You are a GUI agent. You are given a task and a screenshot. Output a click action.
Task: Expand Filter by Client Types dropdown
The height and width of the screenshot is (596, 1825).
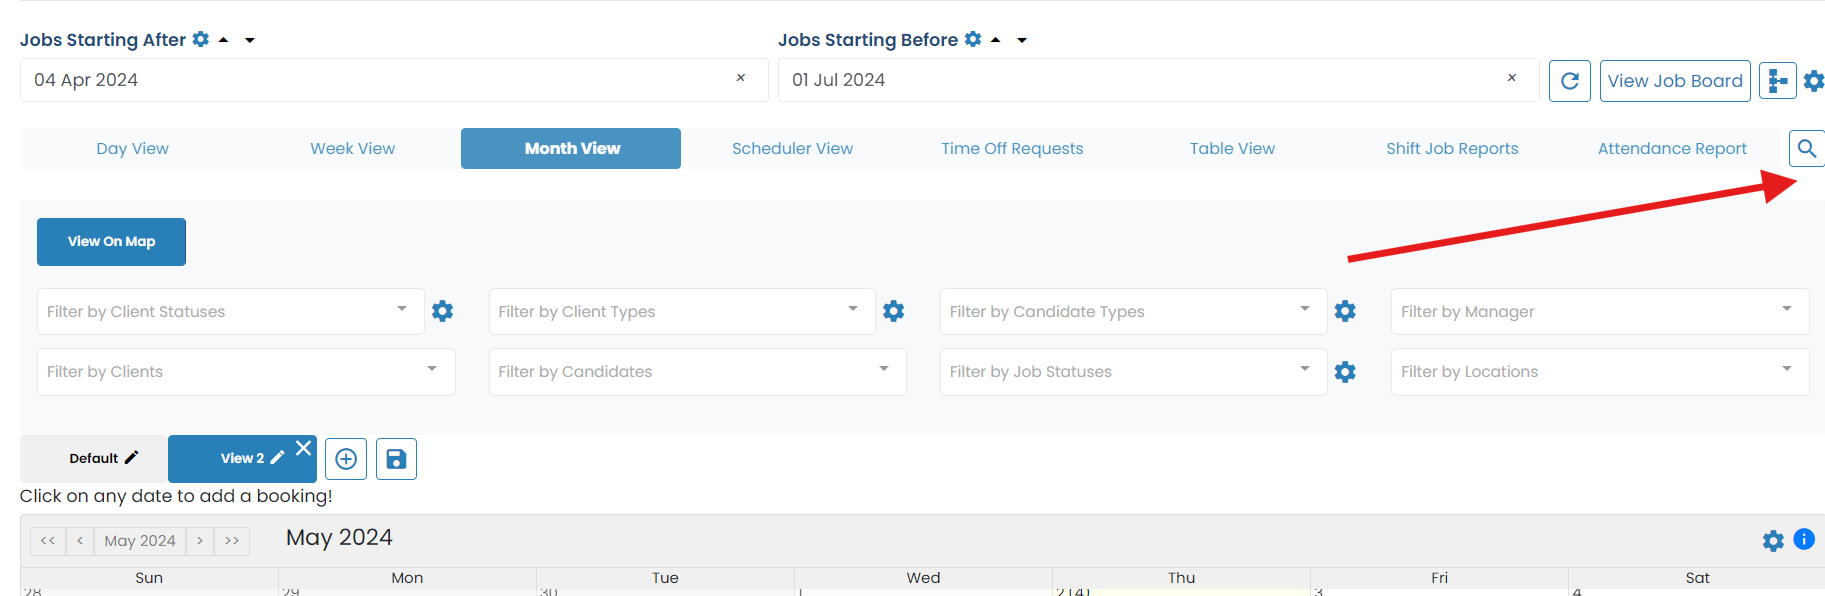(x=853, y=309)
